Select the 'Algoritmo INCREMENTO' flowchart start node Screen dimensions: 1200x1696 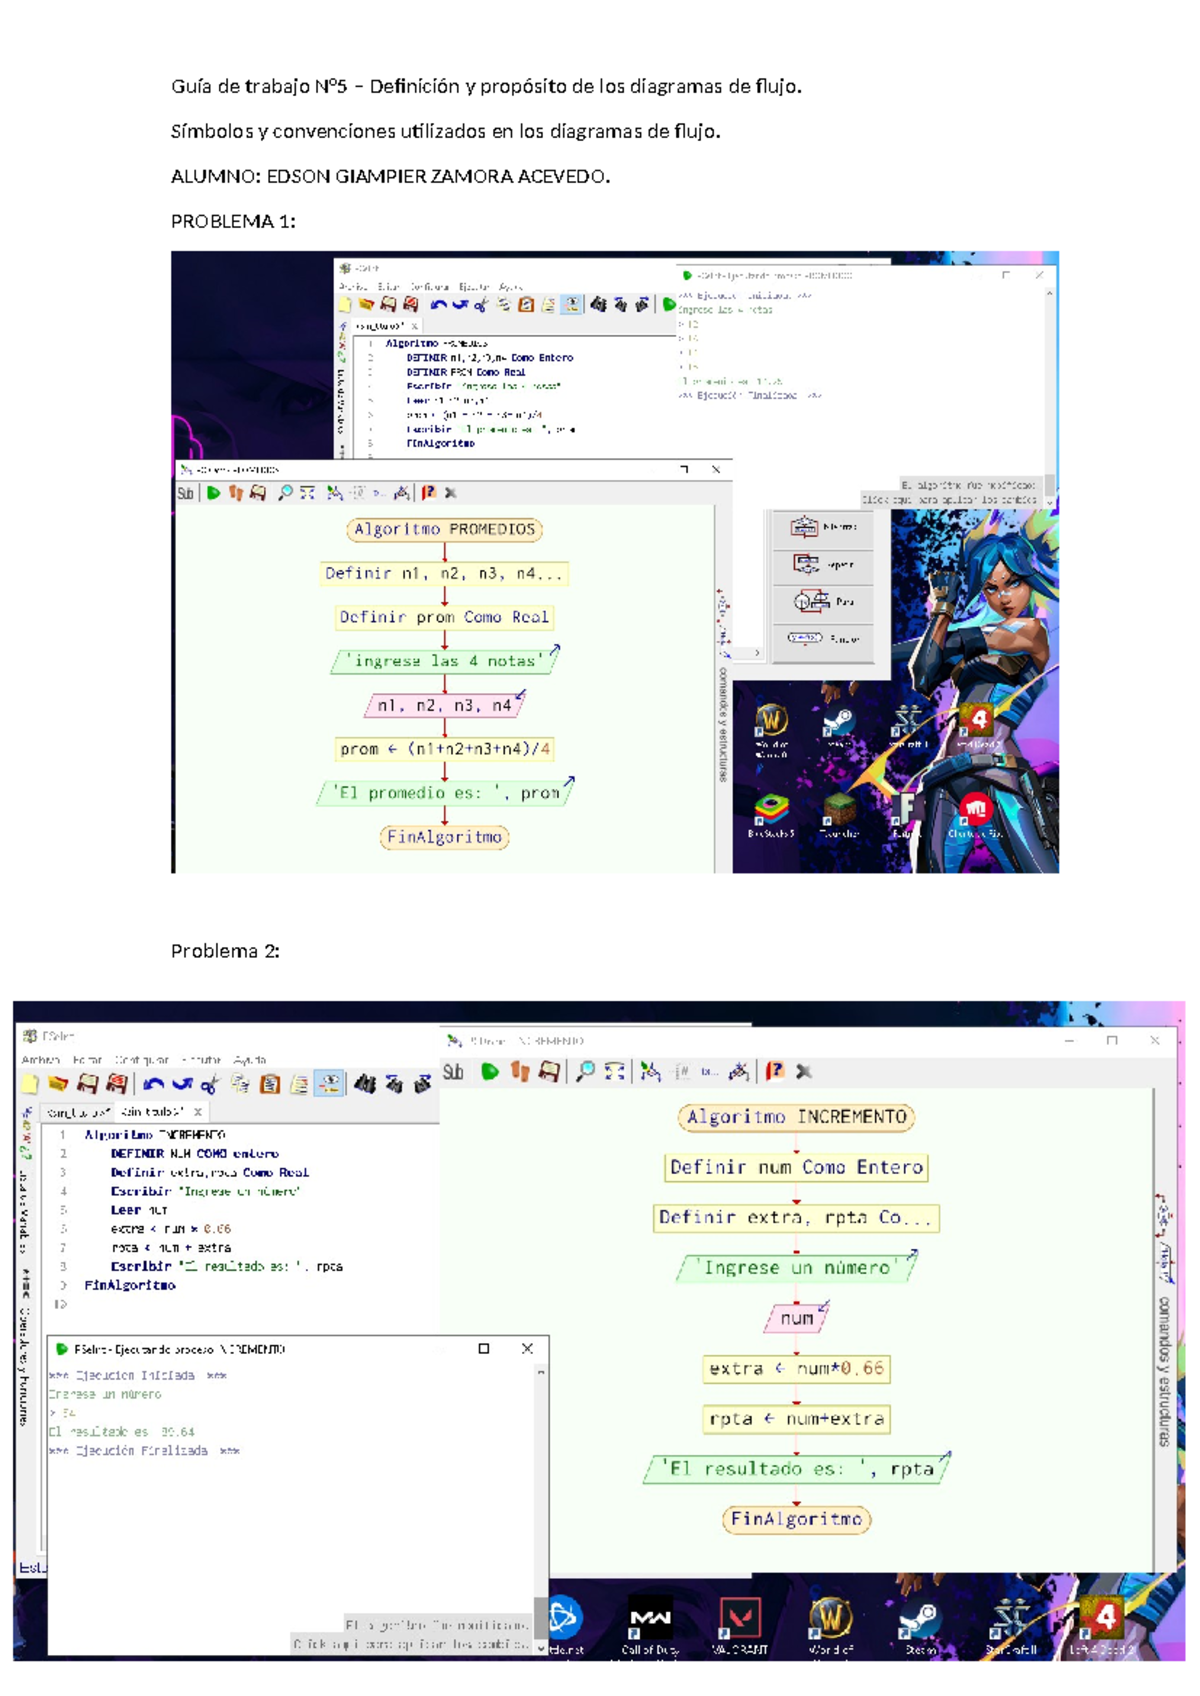[796, 1117]
